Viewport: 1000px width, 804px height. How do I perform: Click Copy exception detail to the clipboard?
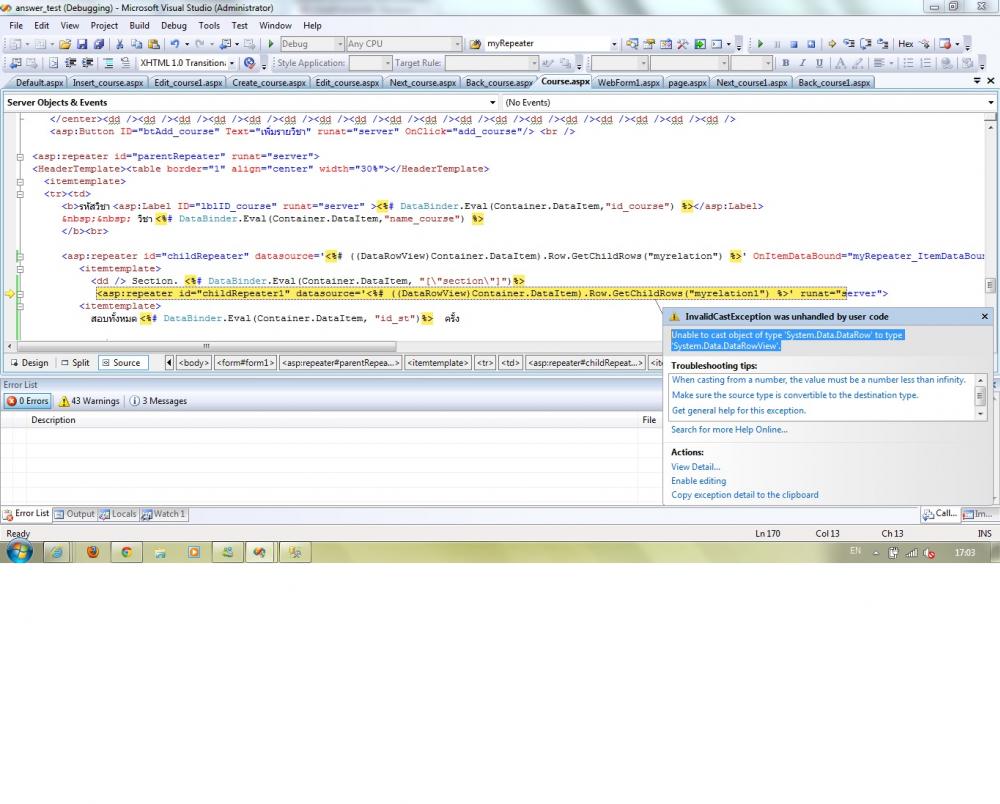744,495
